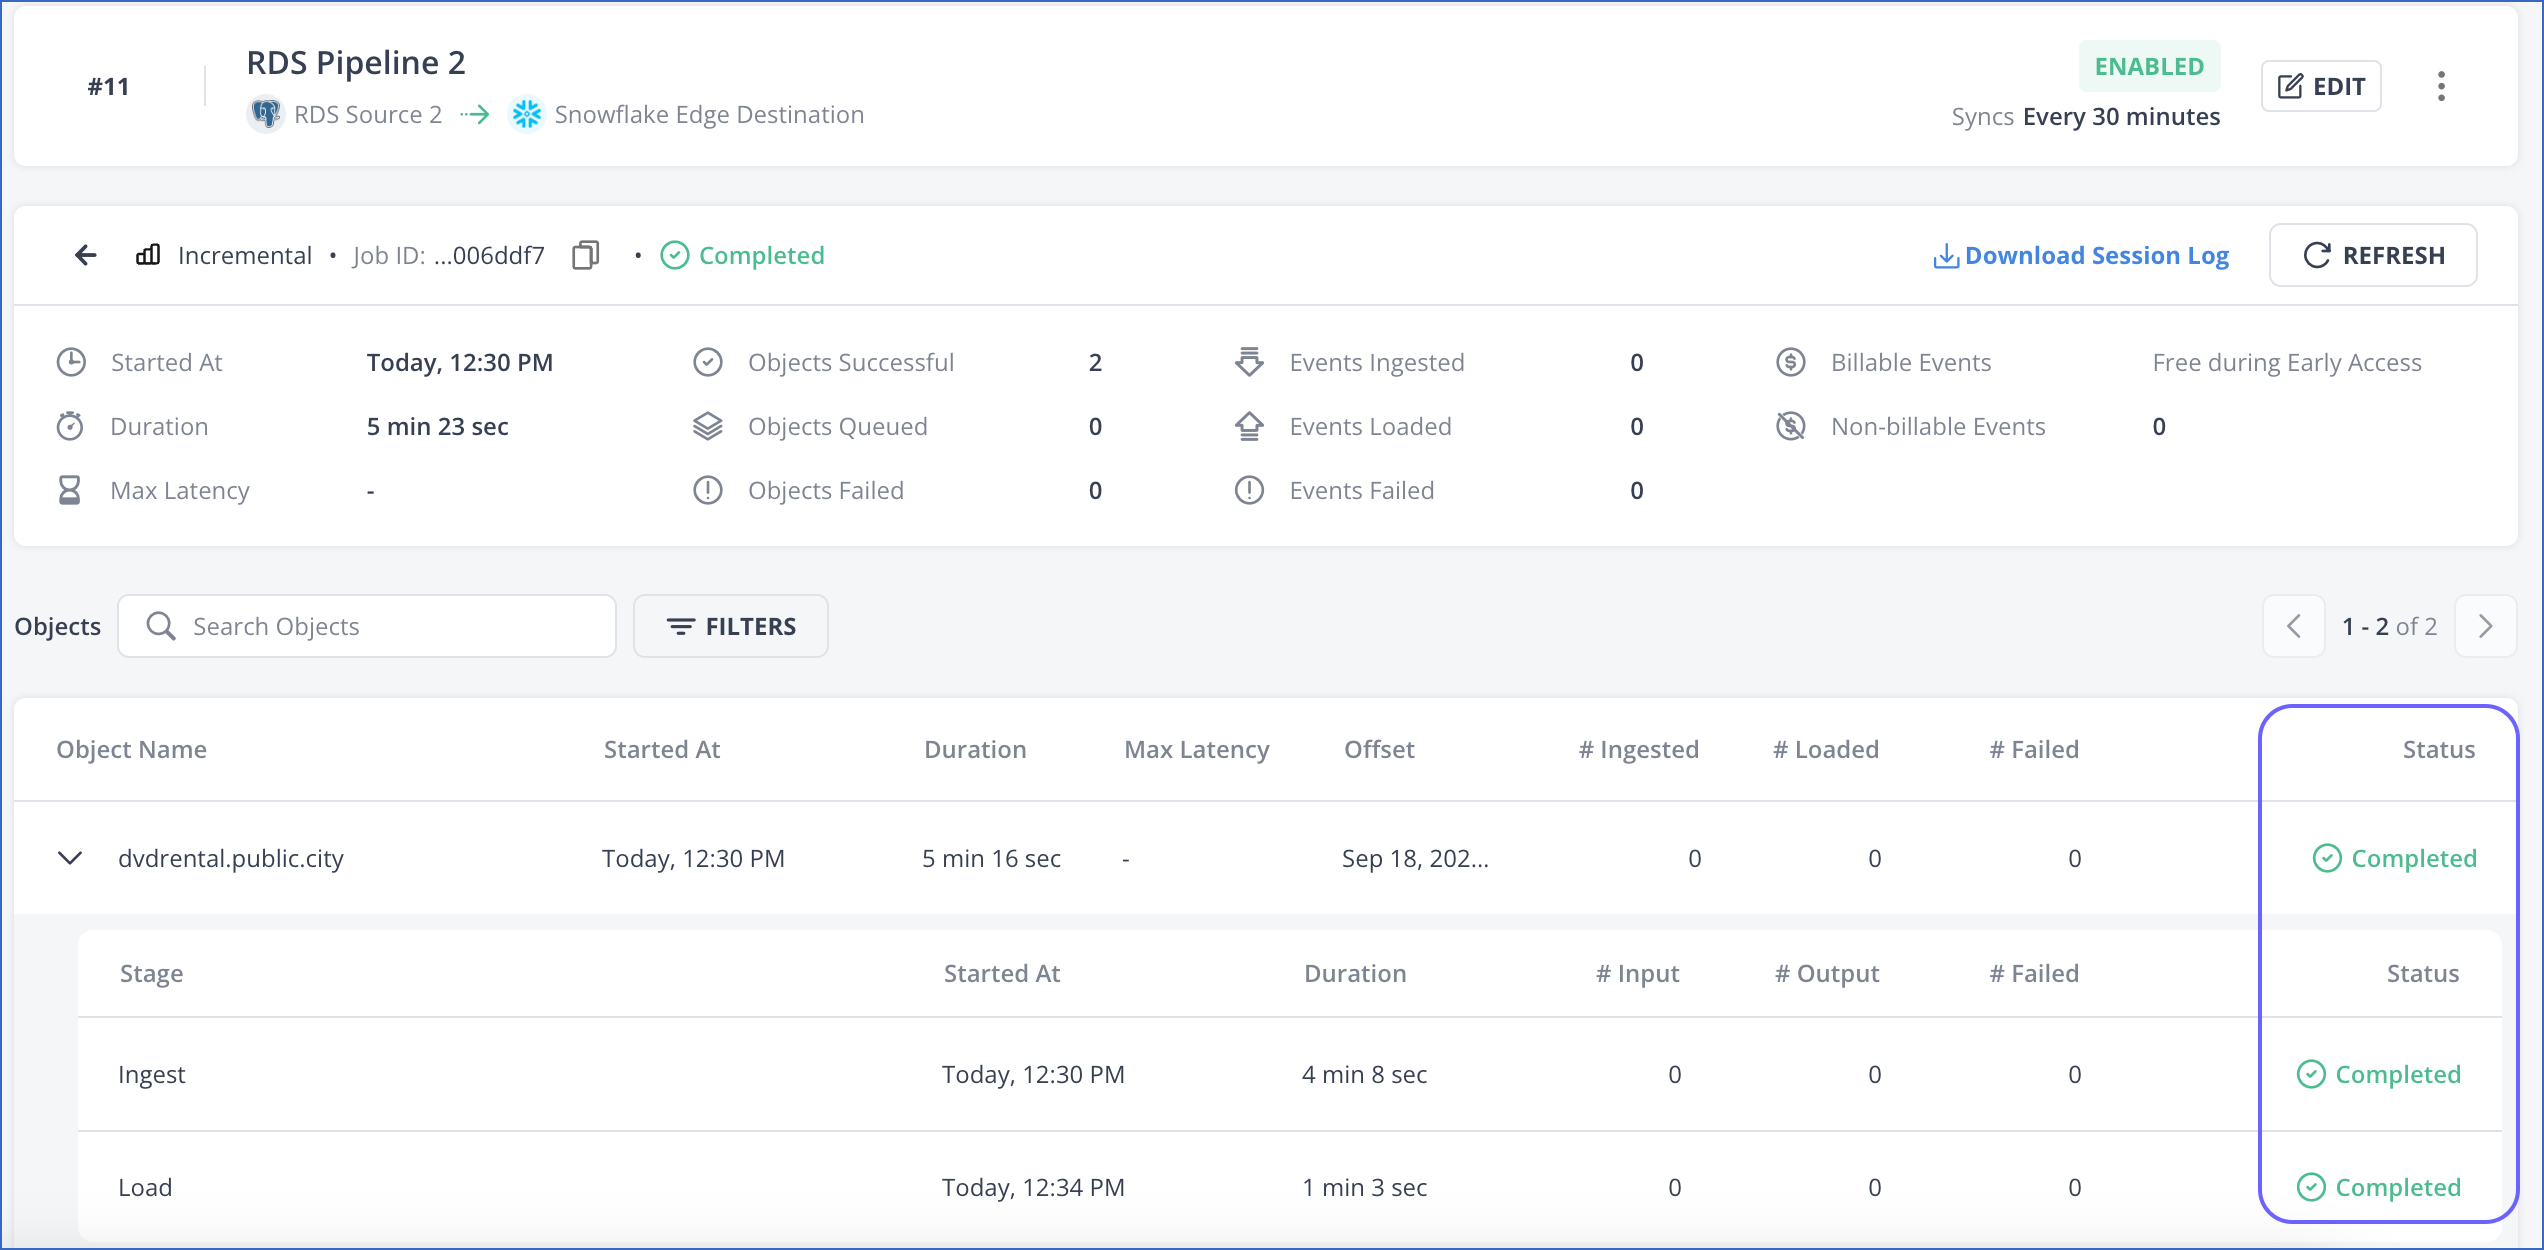This screenshot has height=1250, width=2544.
Task: Click the Completed status on the Ingest stage
Action: (2378, 1074)
